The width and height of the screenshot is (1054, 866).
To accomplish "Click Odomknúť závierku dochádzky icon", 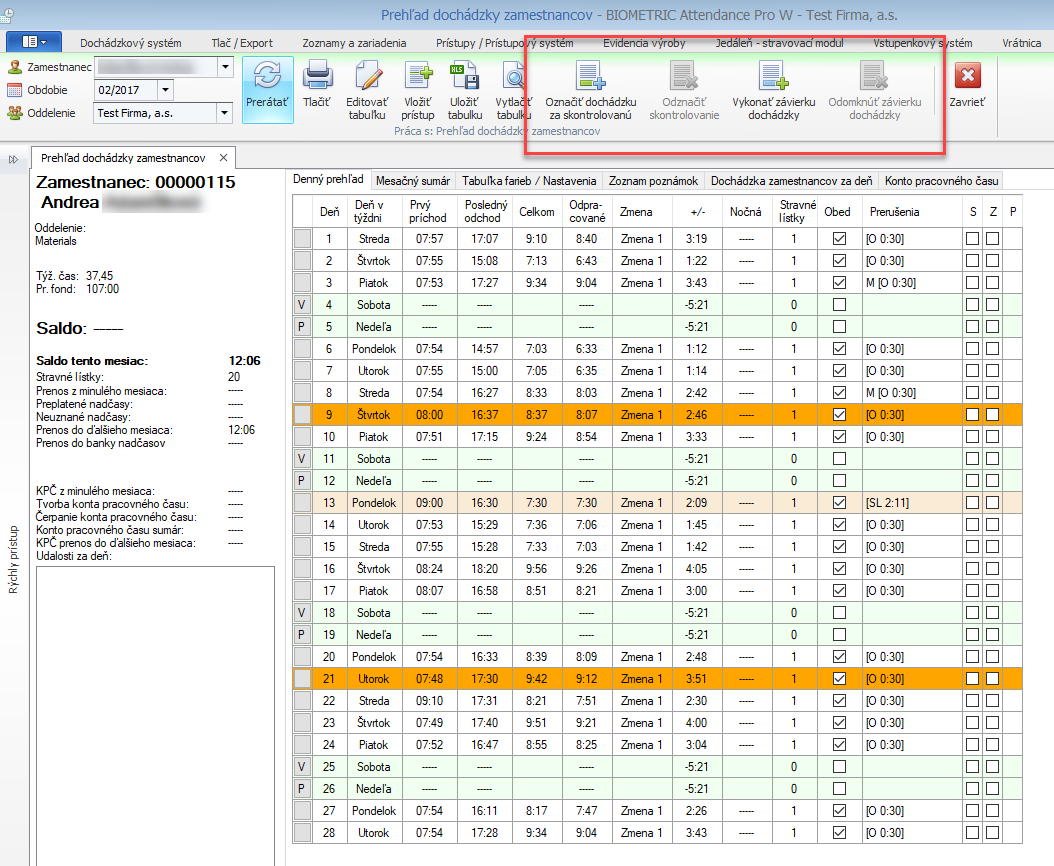I will point(875,75).
